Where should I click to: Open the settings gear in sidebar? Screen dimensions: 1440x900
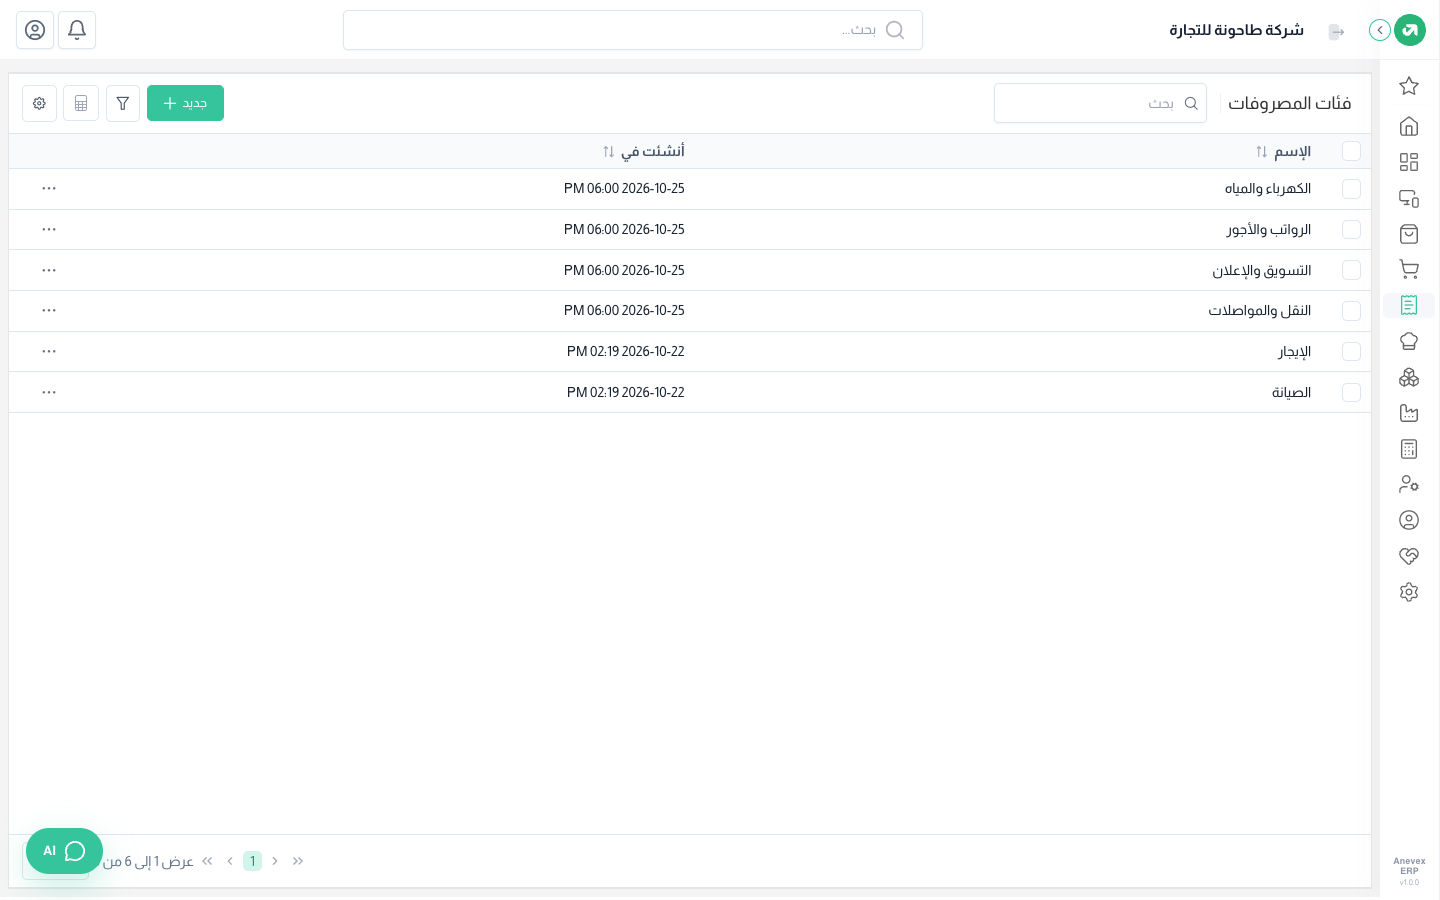coord(1409,592)
